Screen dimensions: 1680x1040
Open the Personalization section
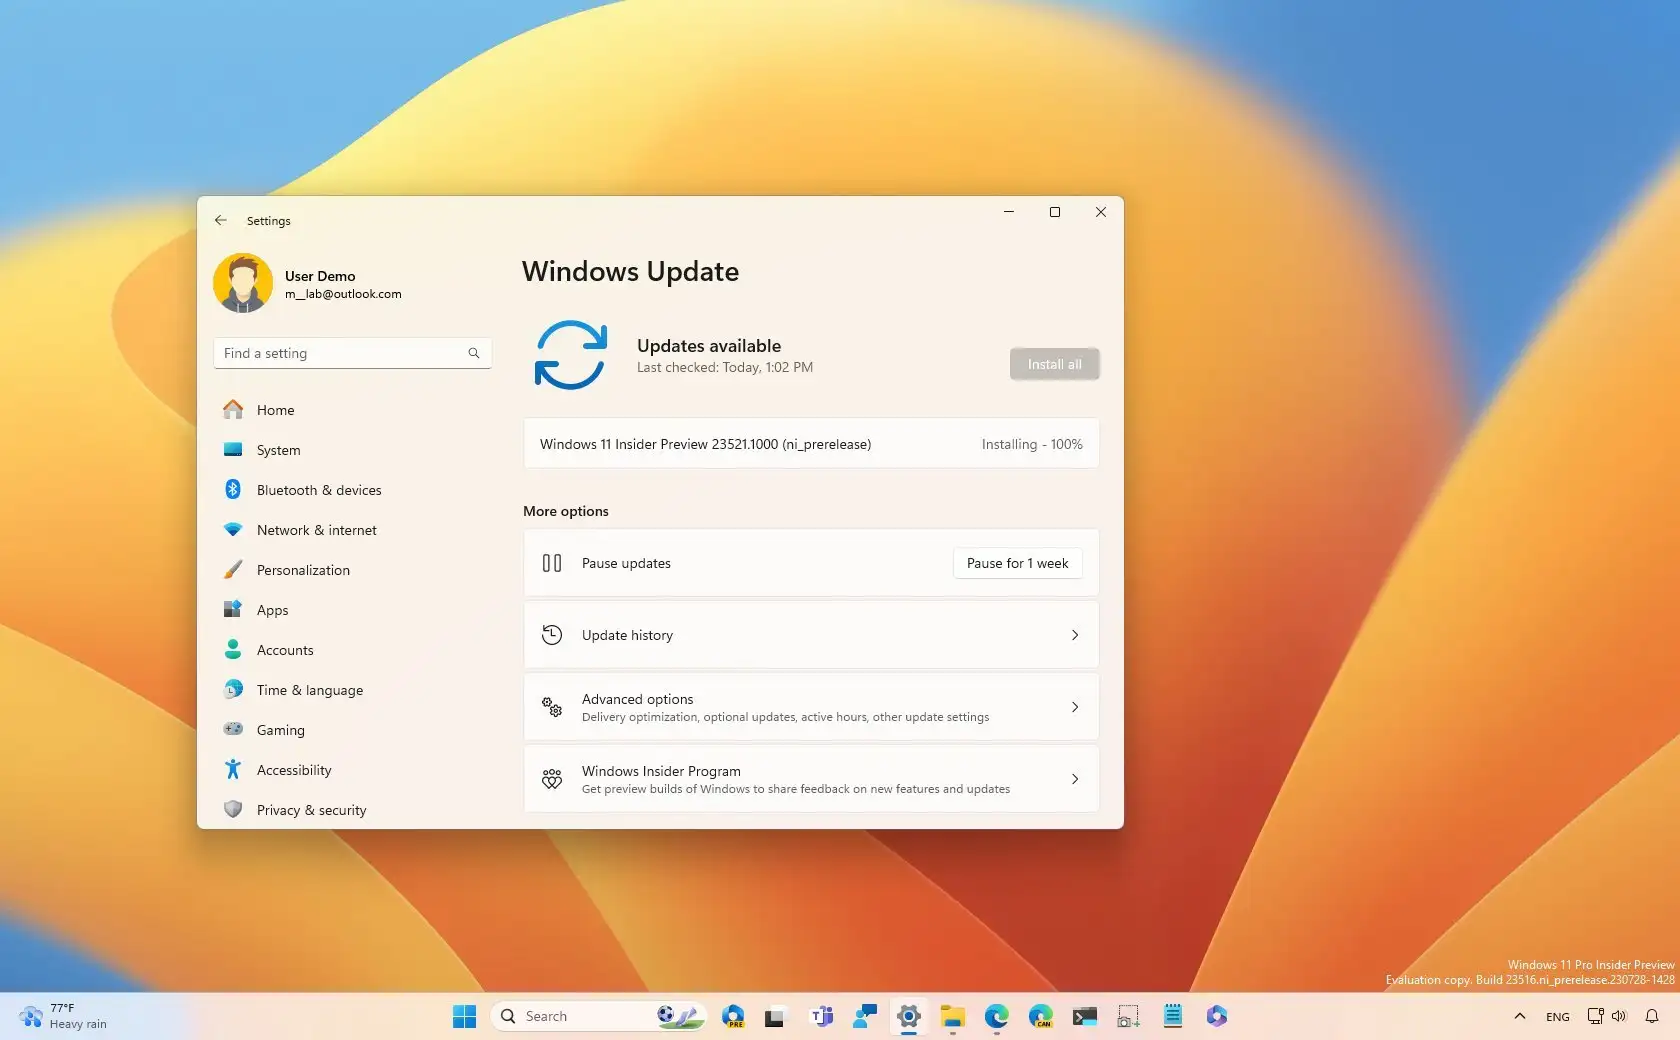[303, 570]
